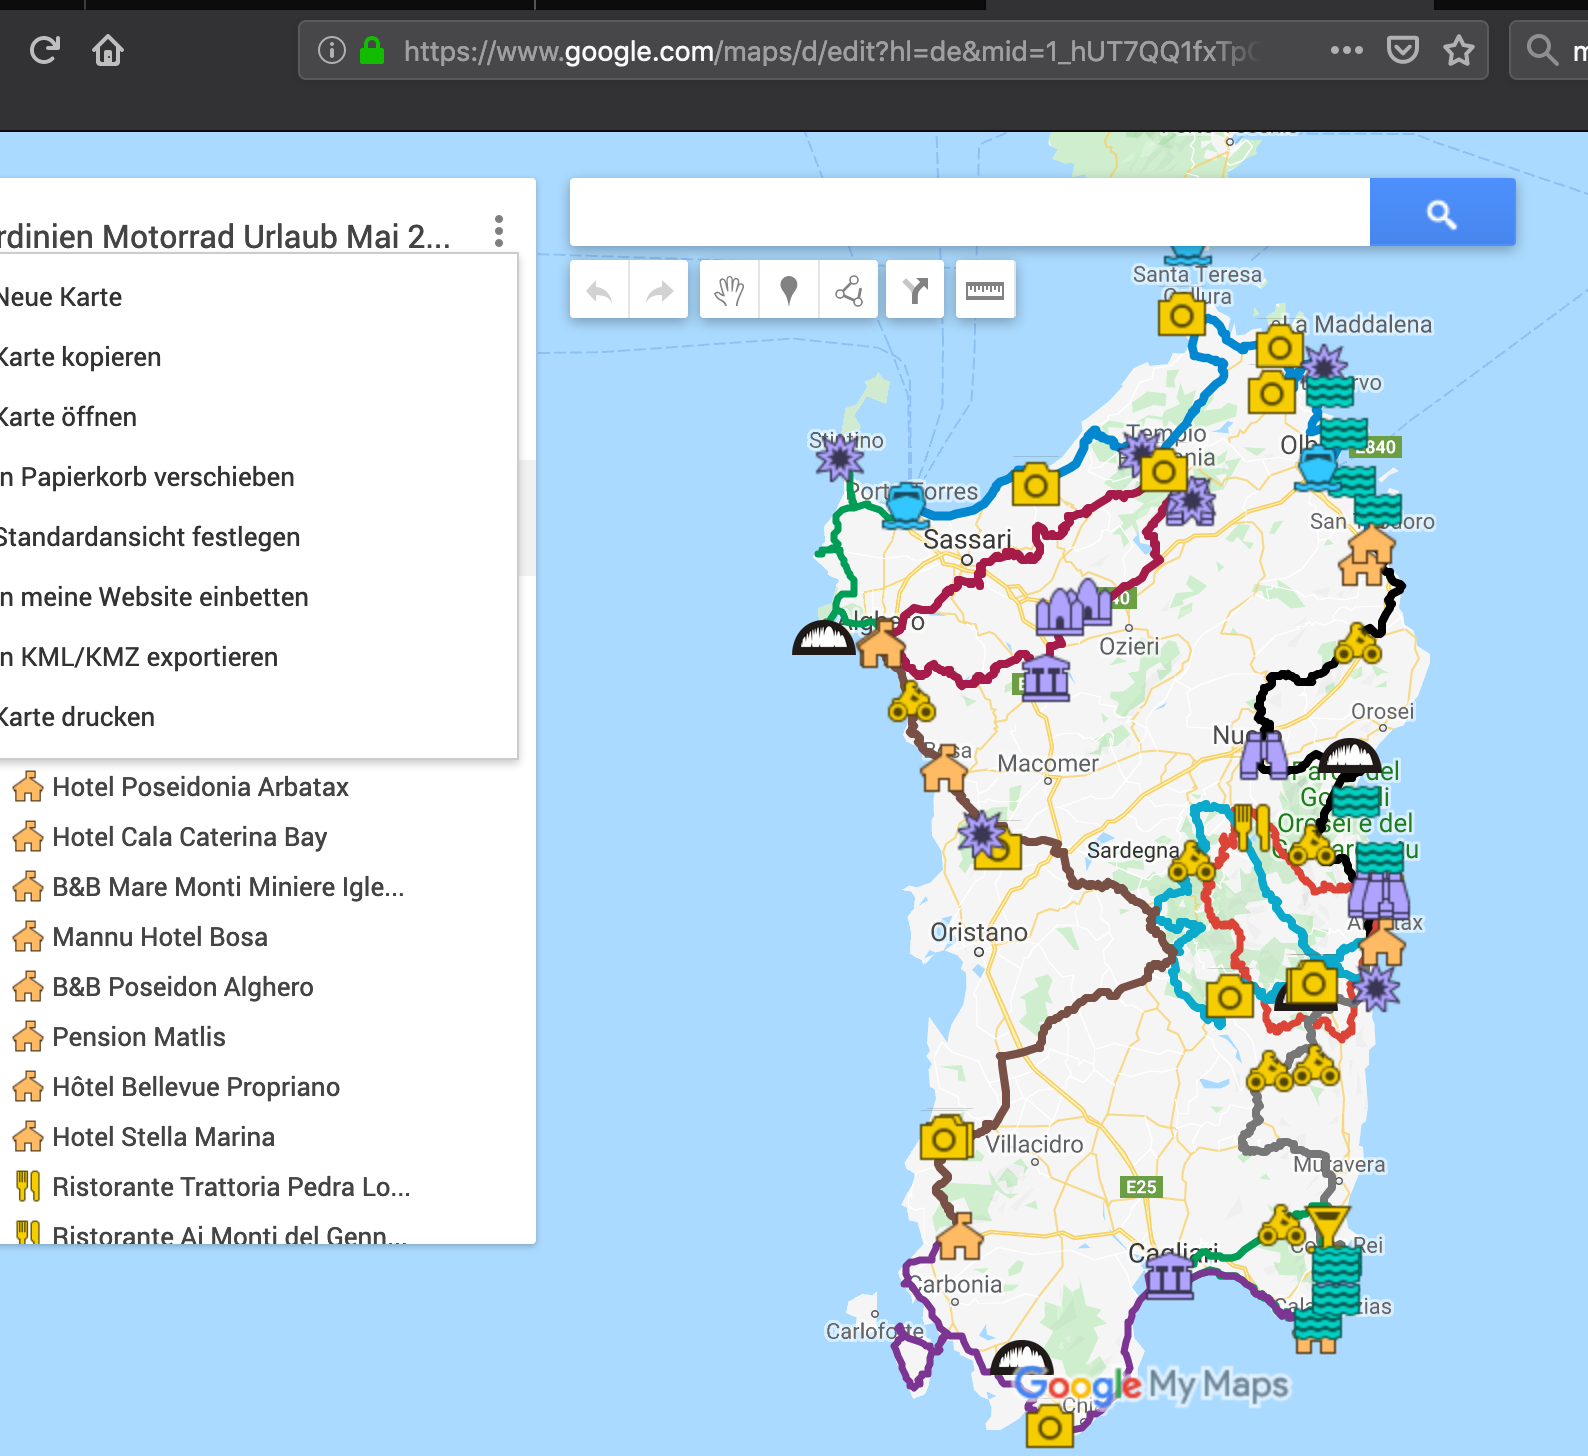
Task: Select the add marker pin tool
Action: (789, 291)
